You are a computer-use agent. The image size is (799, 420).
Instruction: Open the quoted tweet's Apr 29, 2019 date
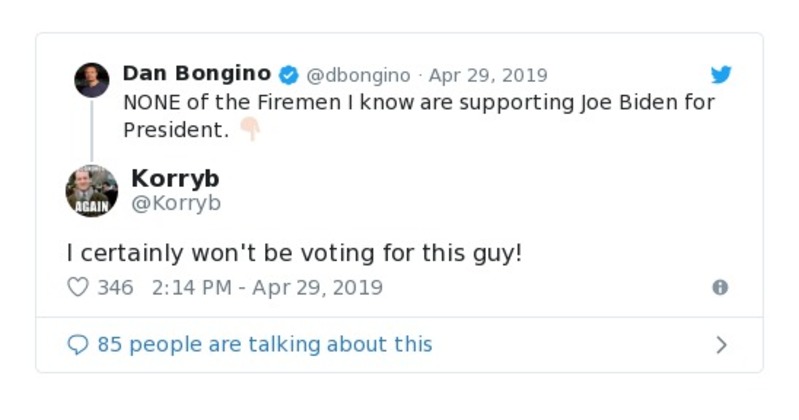(488, 75)
